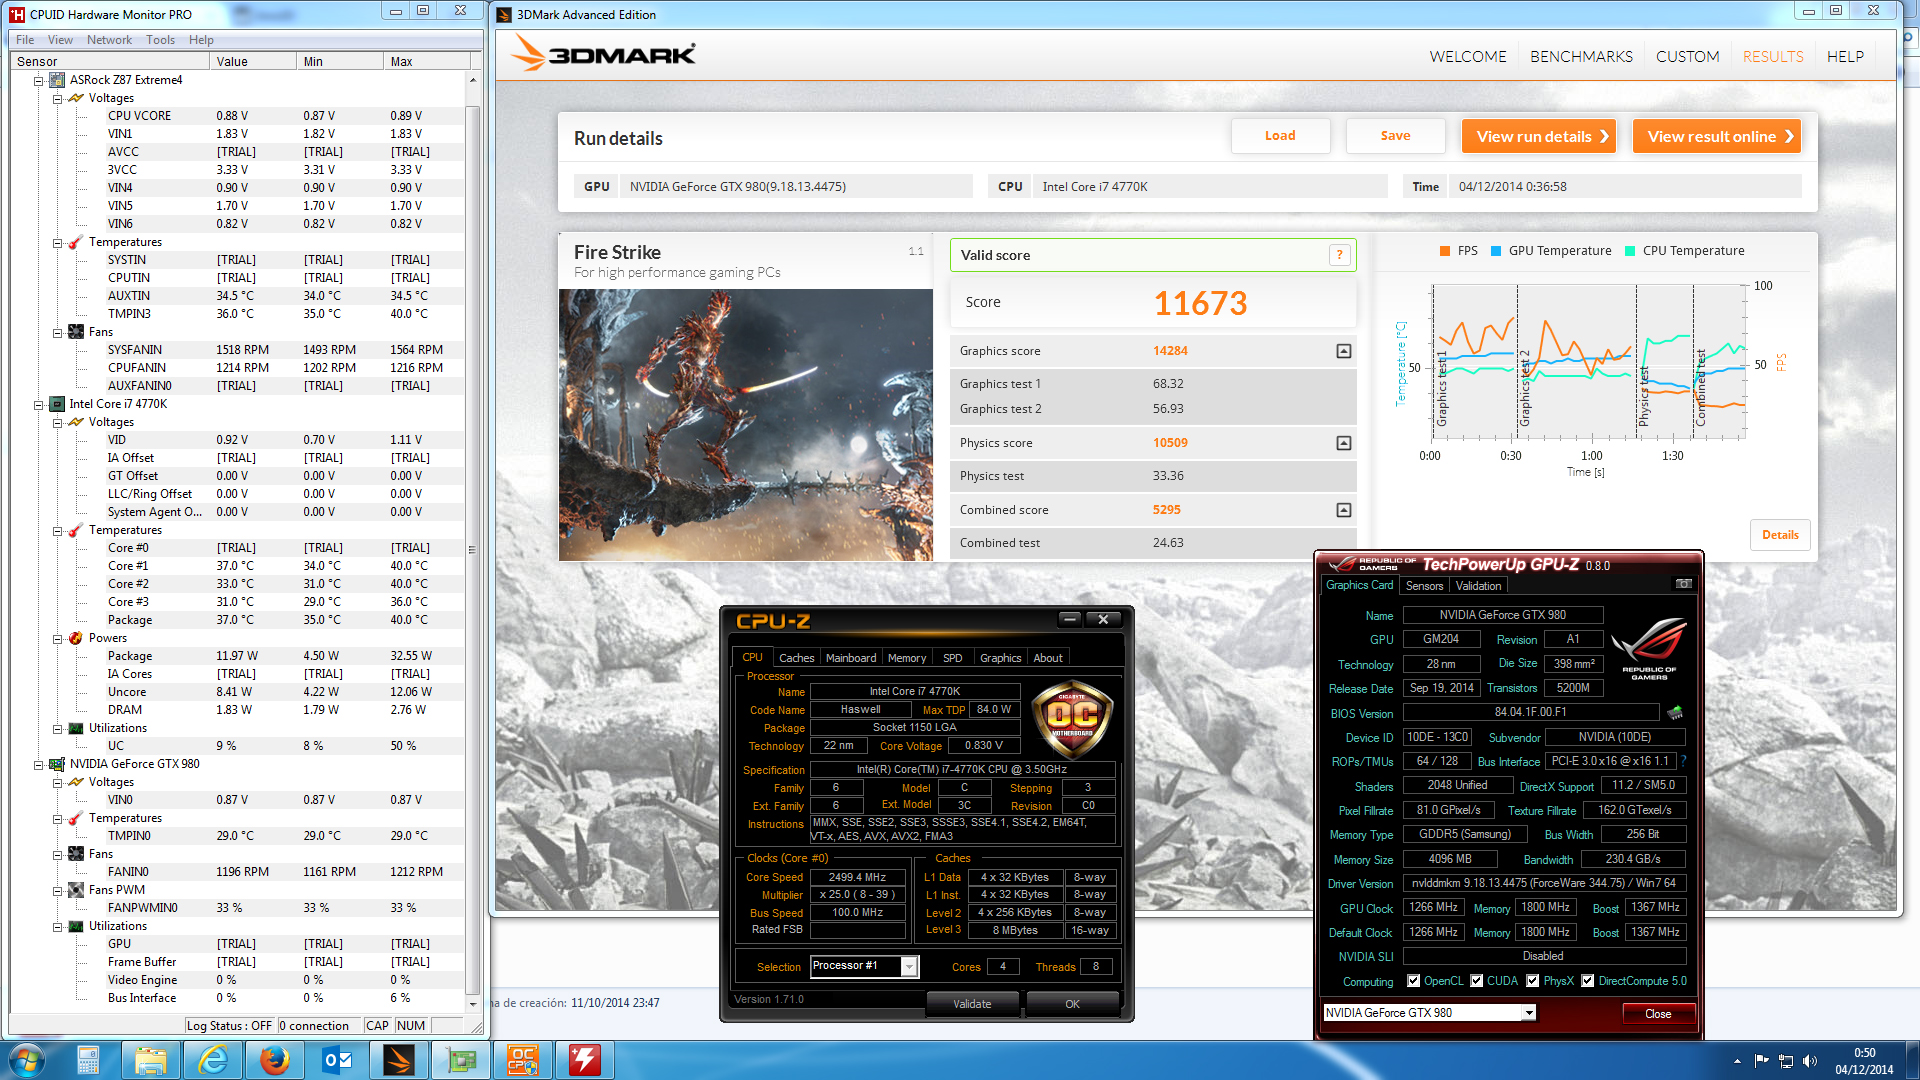Open the Processor #1 selection dropdown
The width and height of the screenshot is (1920, 1080).
pyautogui.click(x=909, y=967)
